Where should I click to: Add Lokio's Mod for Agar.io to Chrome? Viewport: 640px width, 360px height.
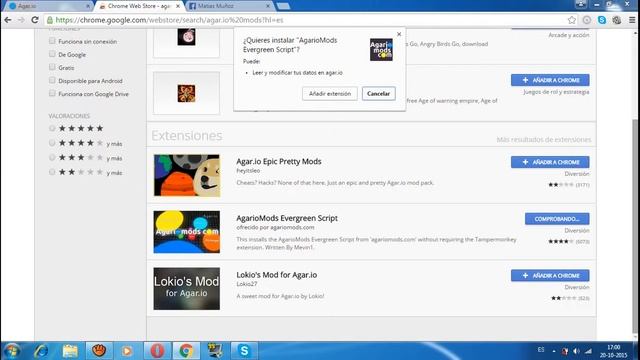(x=550, y=276)
